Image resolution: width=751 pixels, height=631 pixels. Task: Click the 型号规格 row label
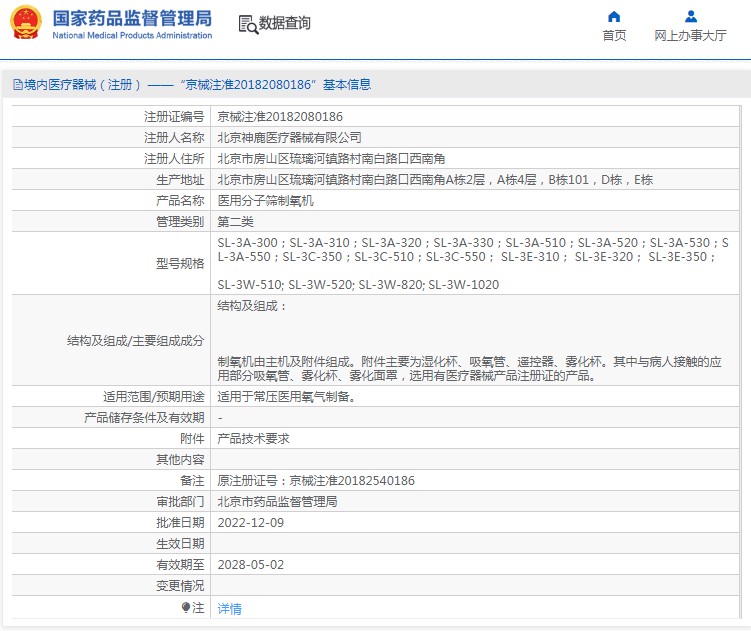pos(180,264)
